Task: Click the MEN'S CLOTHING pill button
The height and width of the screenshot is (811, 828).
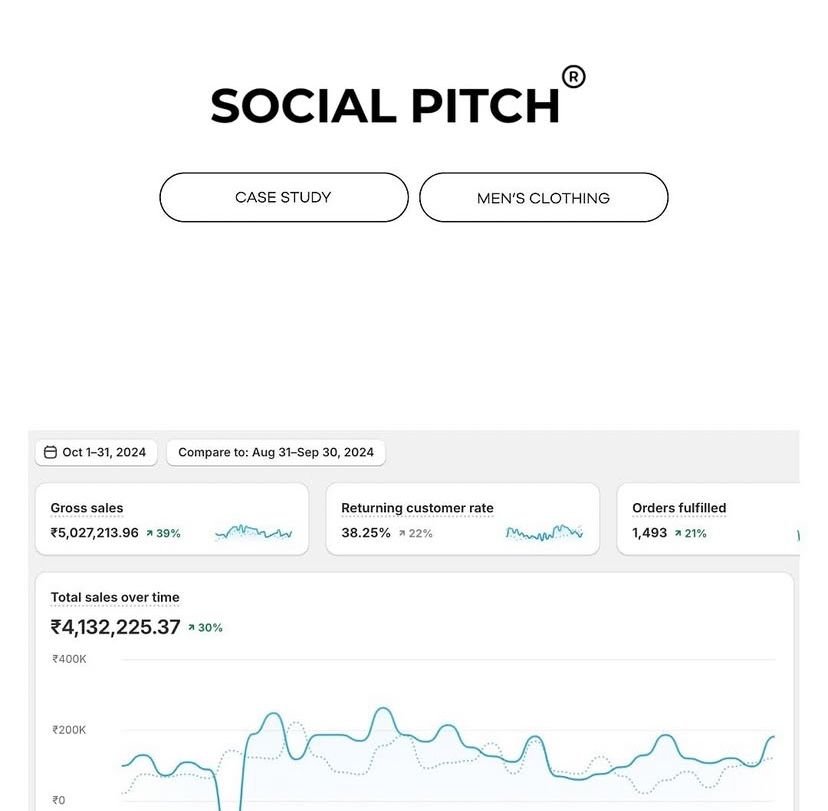Action: tap(543, 198)
